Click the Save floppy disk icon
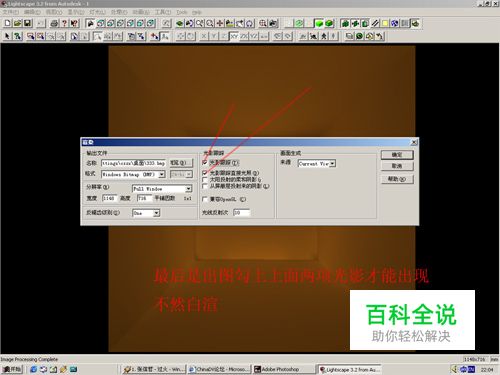 click(x=27, y=23)
